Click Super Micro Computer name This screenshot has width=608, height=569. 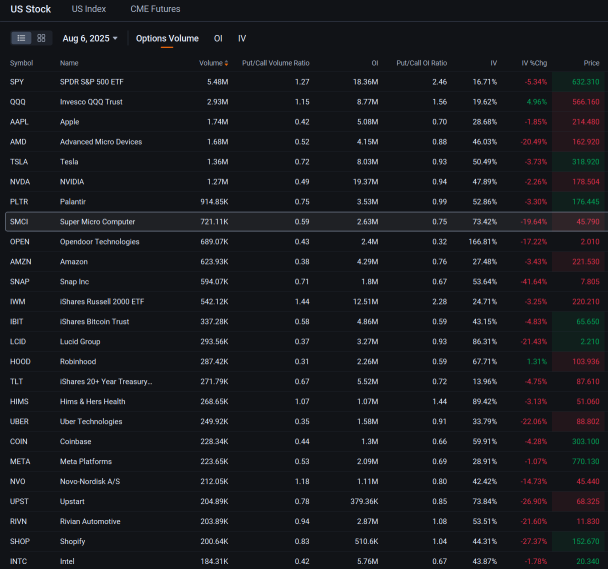pos(97,222)
